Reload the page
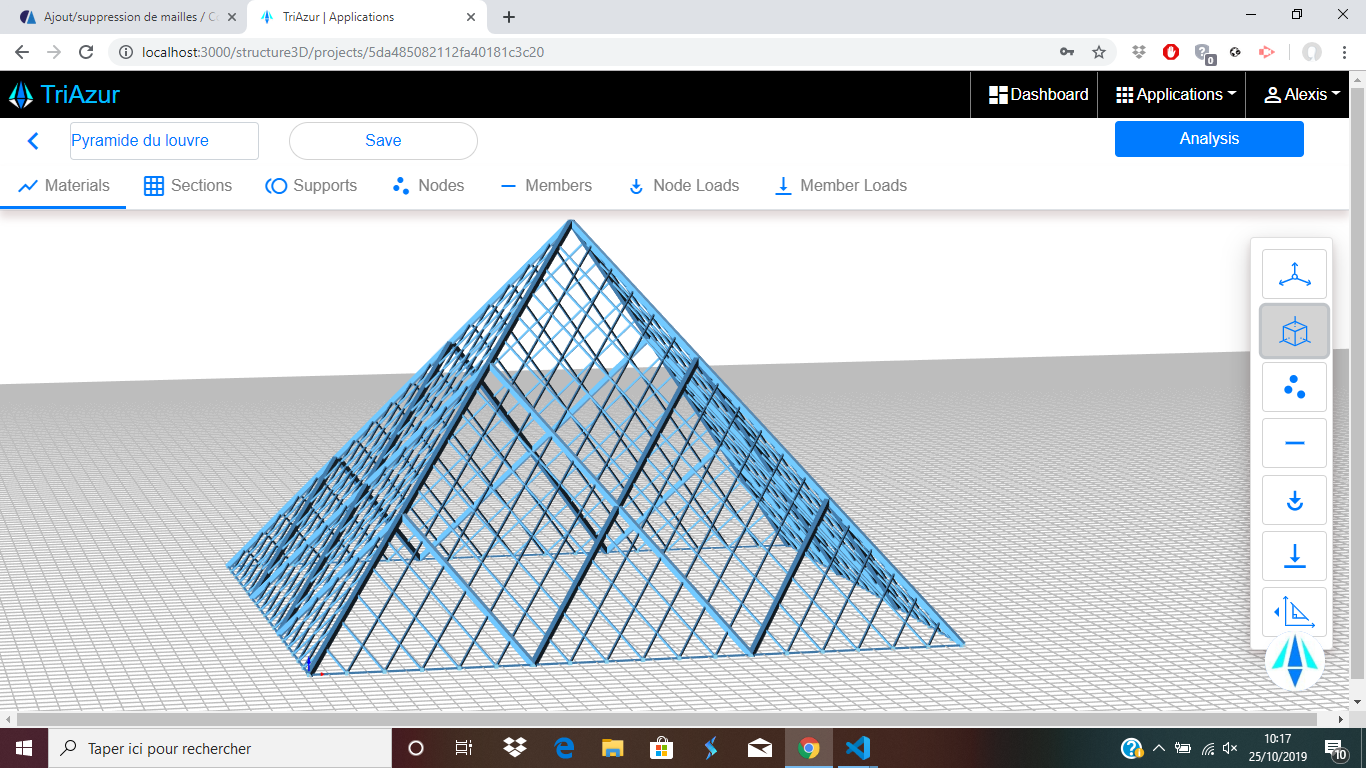 click(86, 52)
